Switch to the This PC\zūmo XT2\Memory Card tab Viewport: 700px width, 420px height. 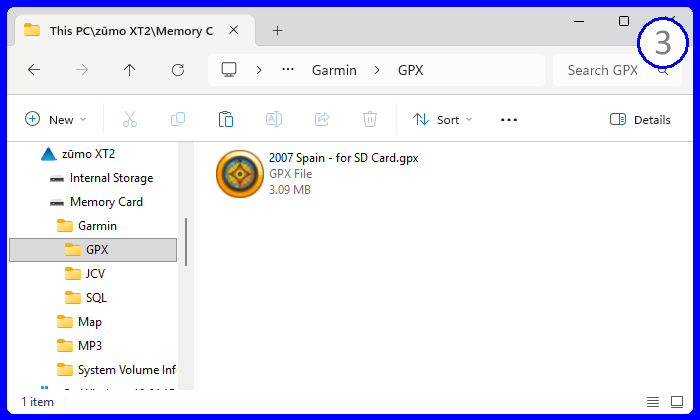point(131,31)
